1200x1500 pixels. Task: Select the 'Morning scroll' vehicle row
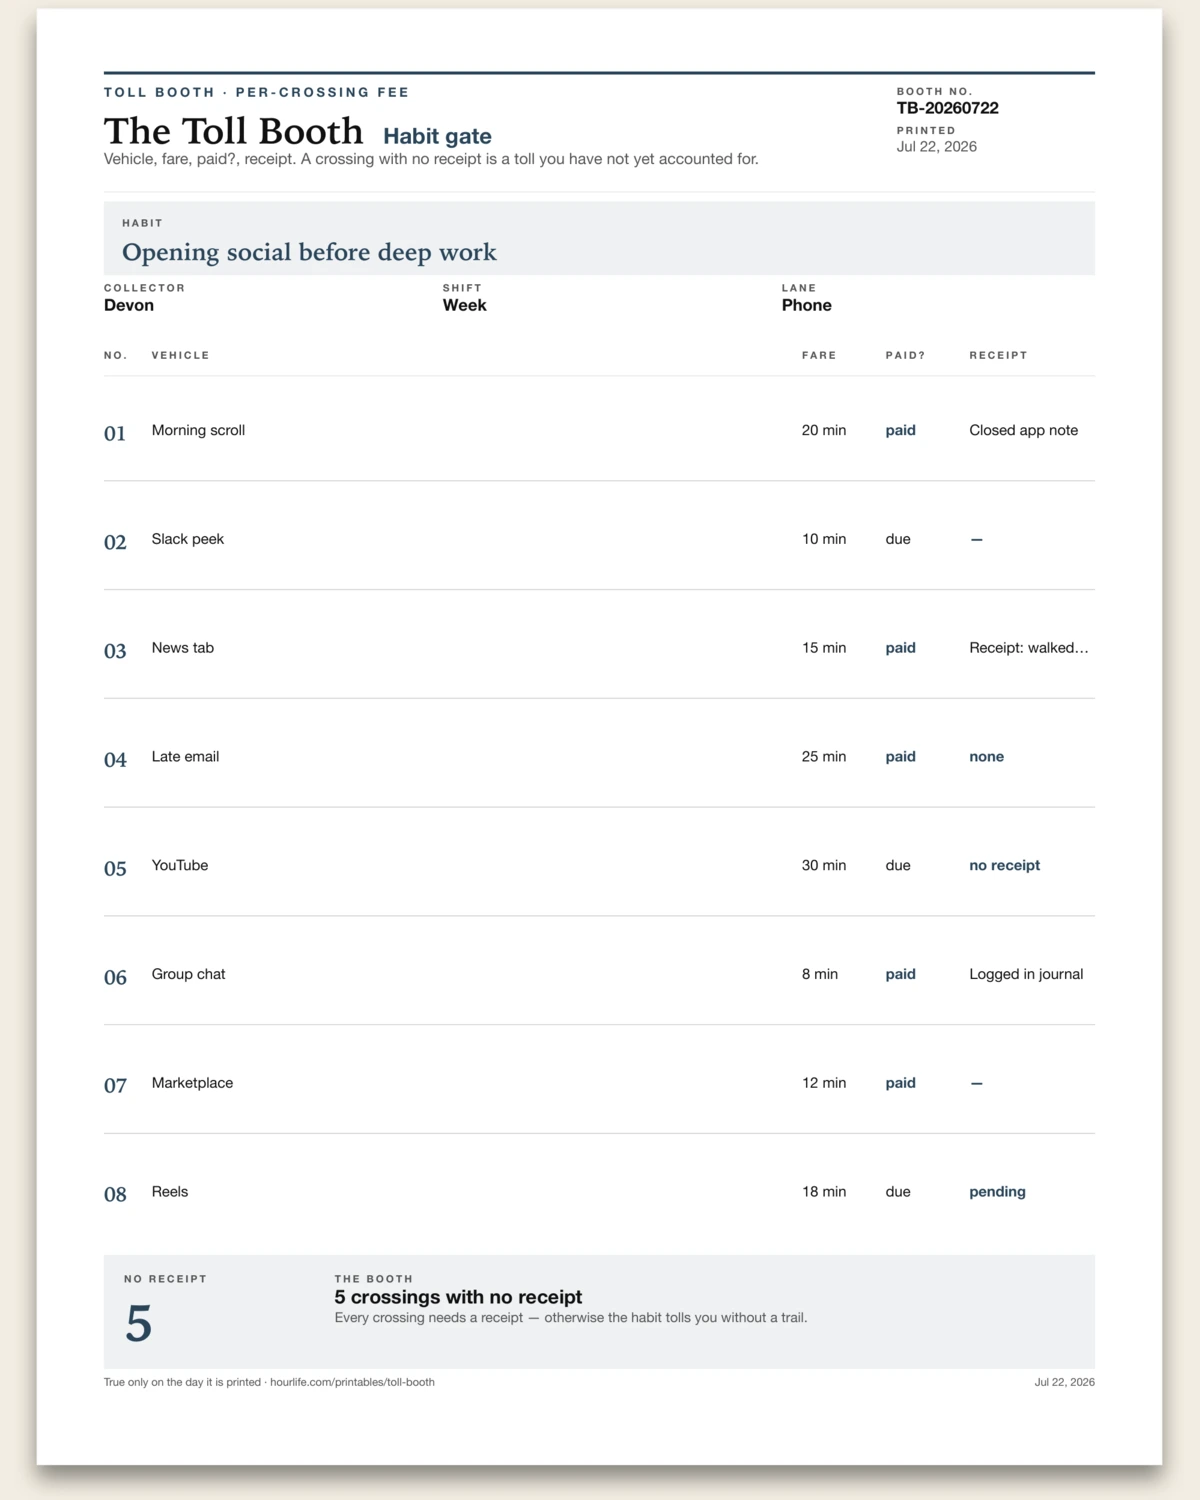pyautogui.click(x=599, y=430)
